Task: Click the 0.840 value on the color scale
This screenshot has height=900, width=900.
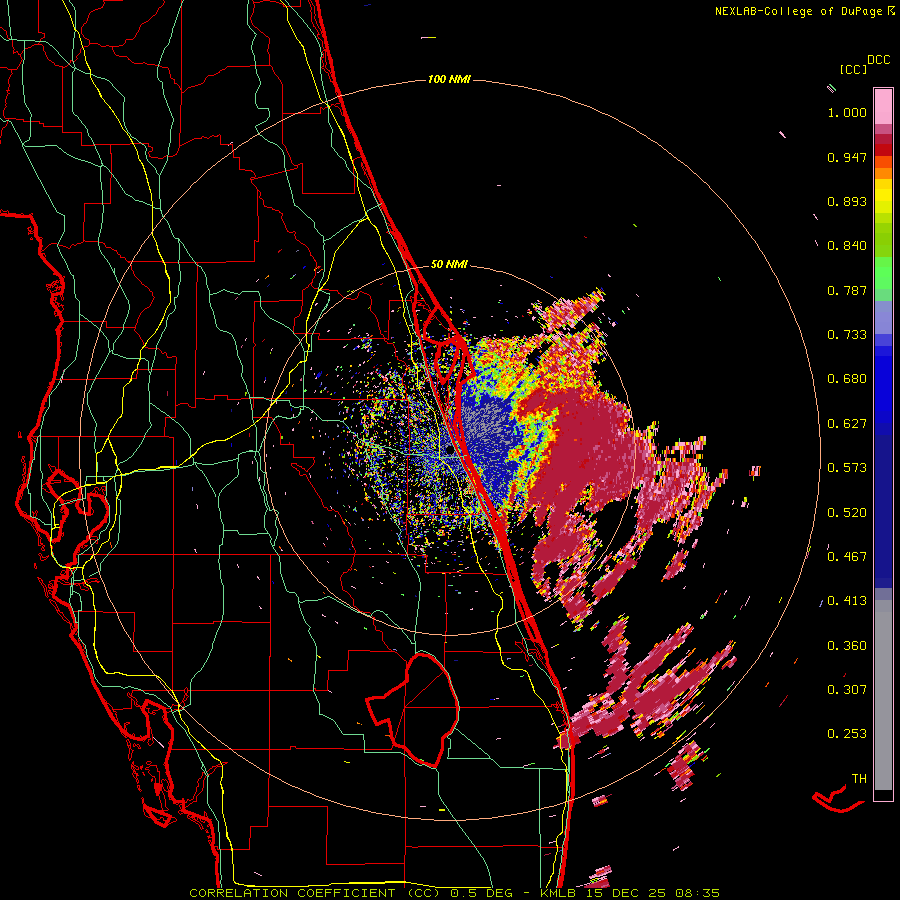Action: tap(847, 246)
